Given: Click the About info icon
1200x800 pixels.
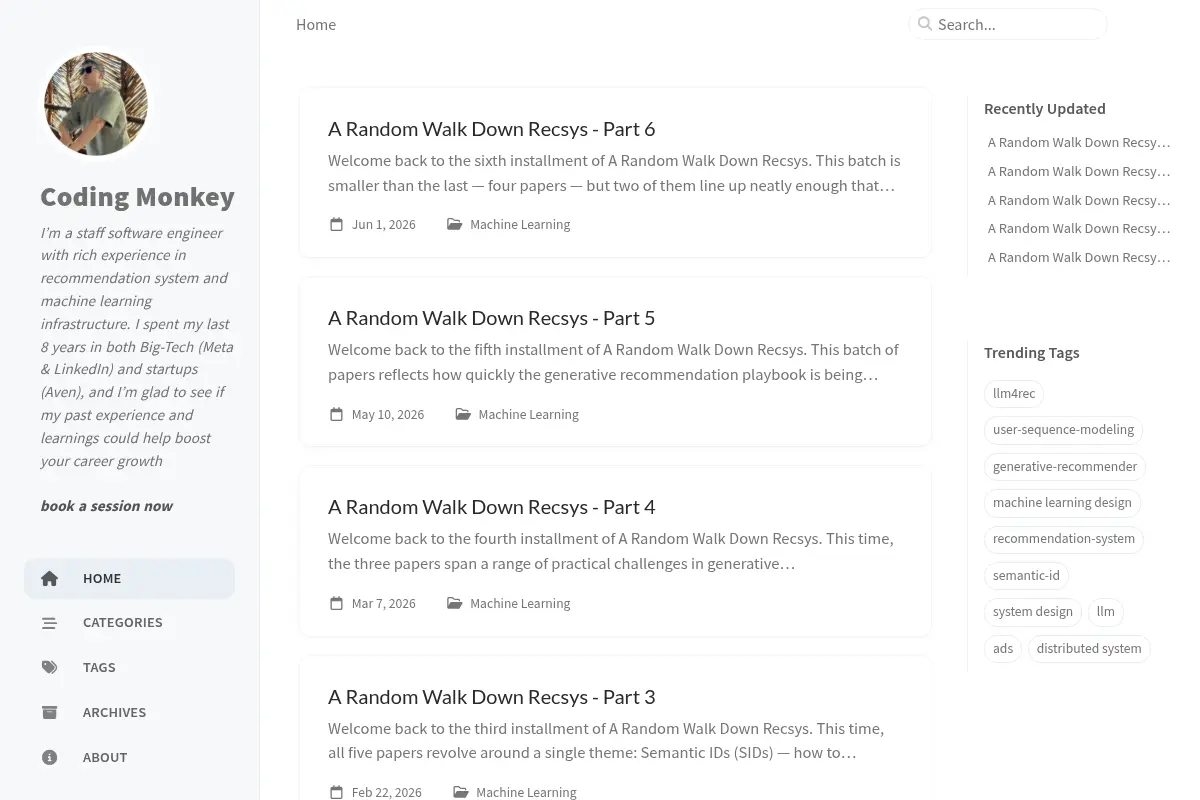Looking at the screenshot, I should tap(49, 757).
